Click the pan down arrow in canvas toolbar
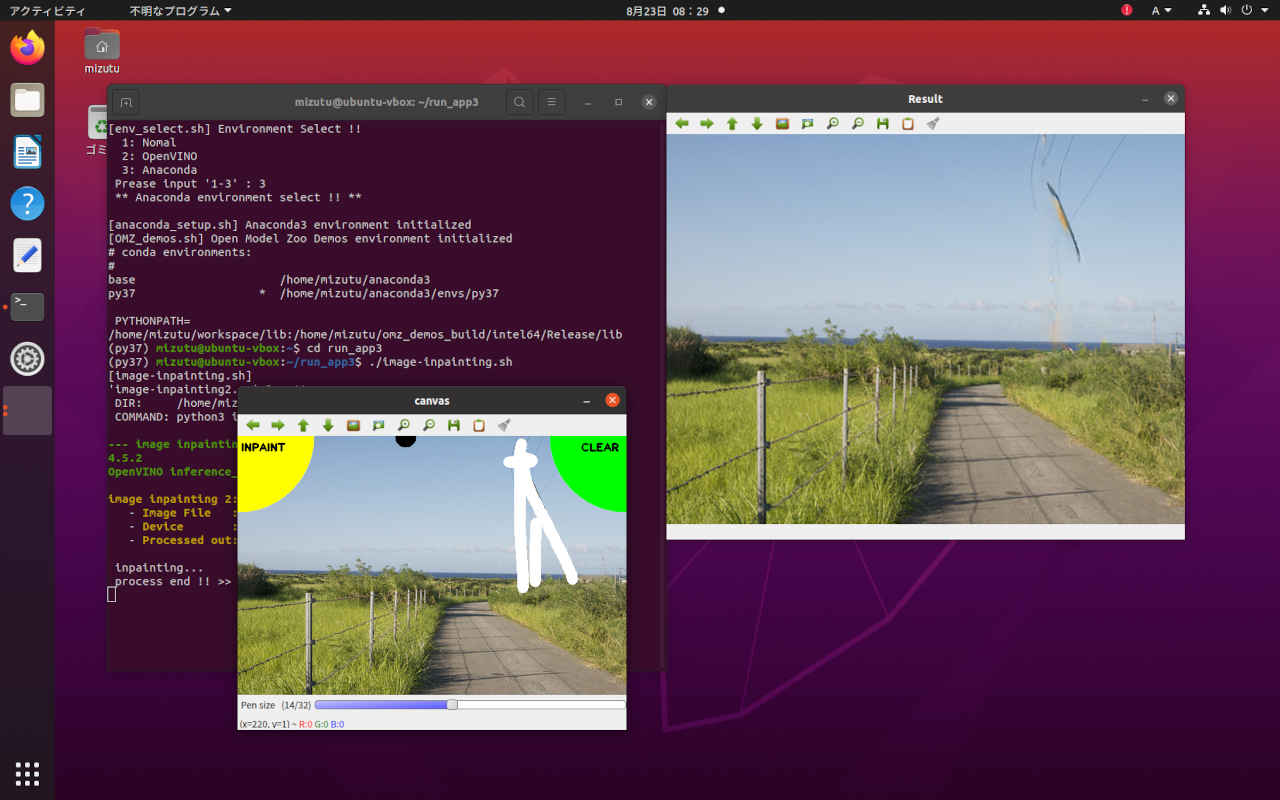This screenshot has width=1280, height=800. click(x=328, y=425)
